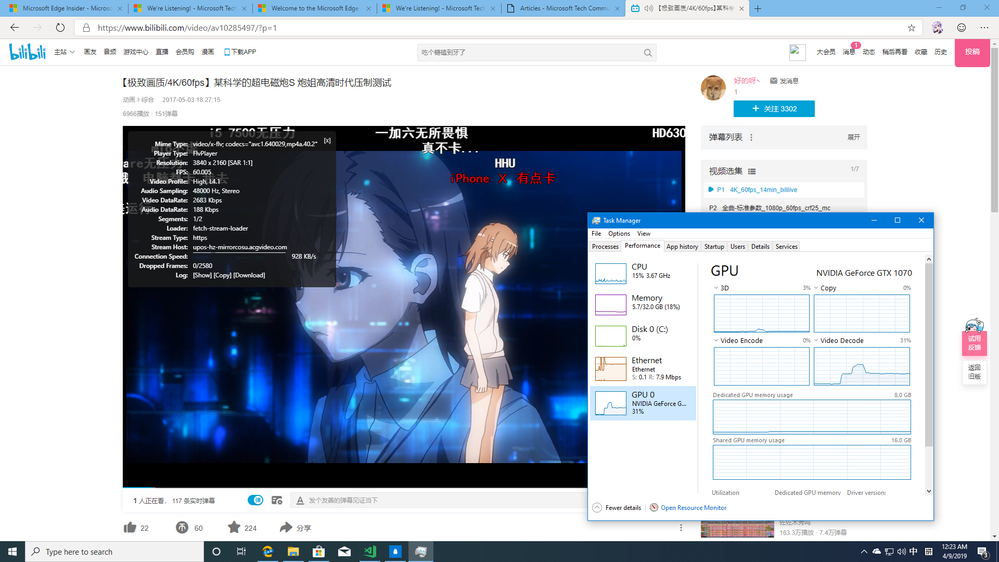Expand the Video Decode graph dropdown

816,341
